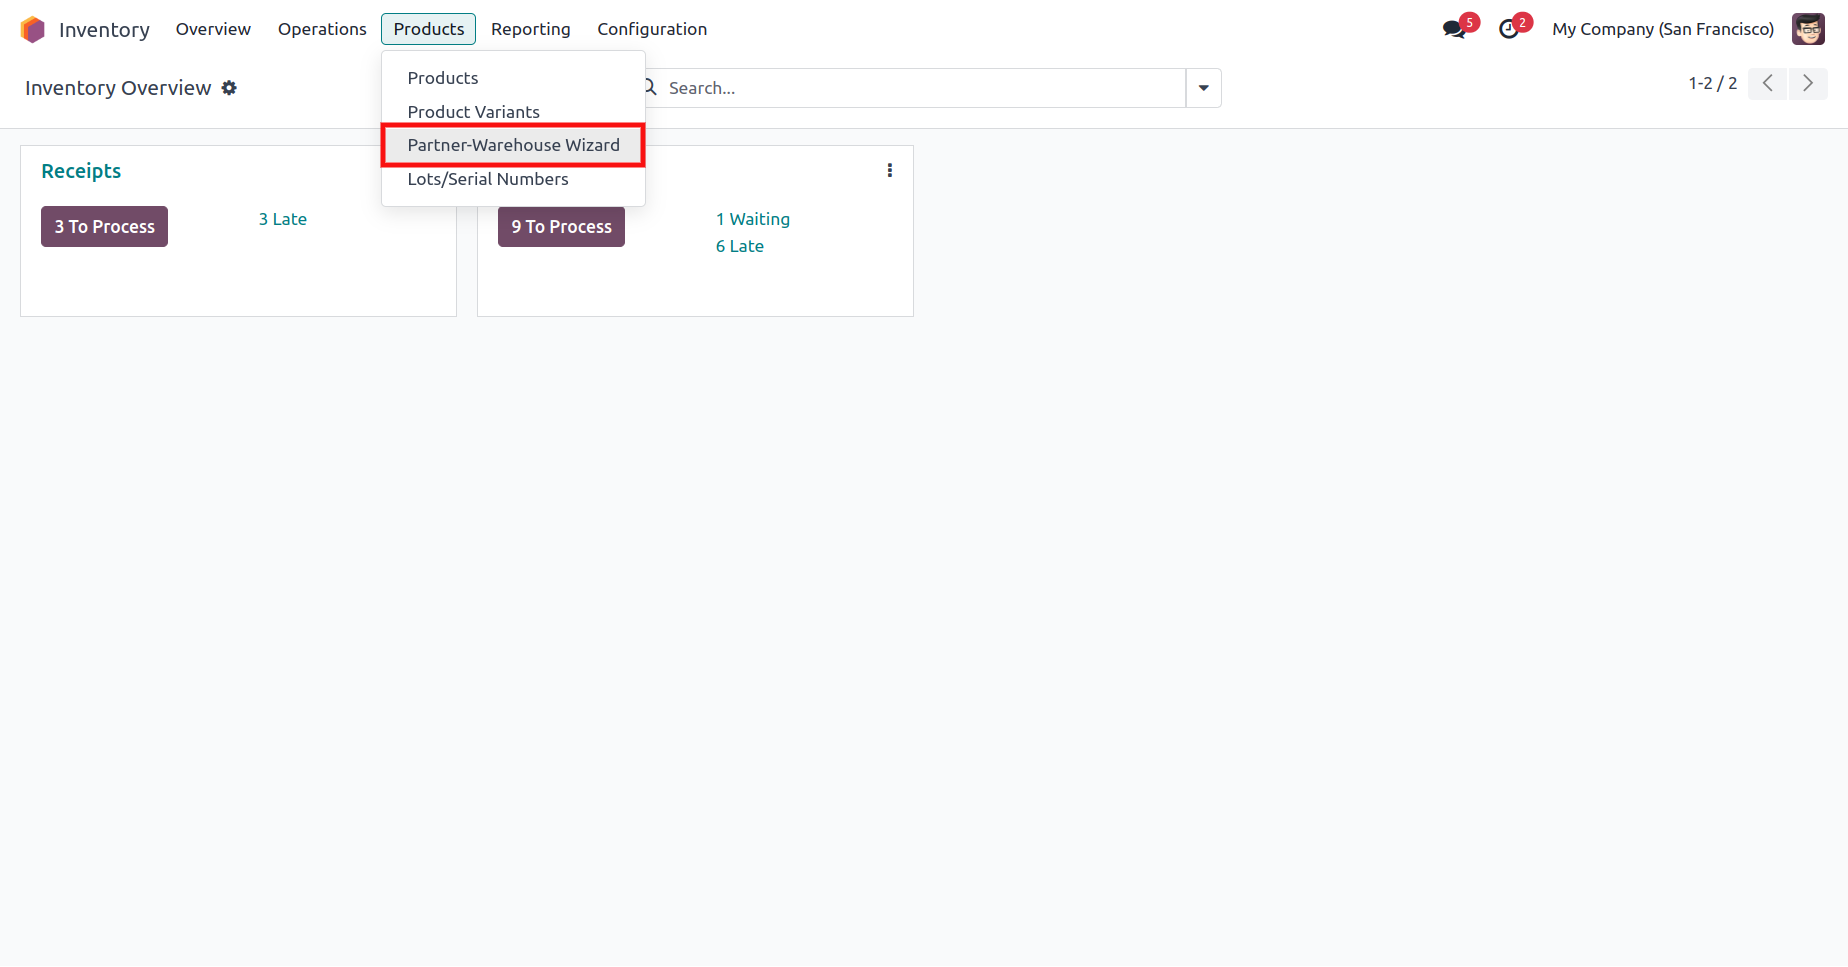Open the My Company (San Francisco) switcher
The height and width of the screenshot is (967, 1848).
pos(1663,29)
